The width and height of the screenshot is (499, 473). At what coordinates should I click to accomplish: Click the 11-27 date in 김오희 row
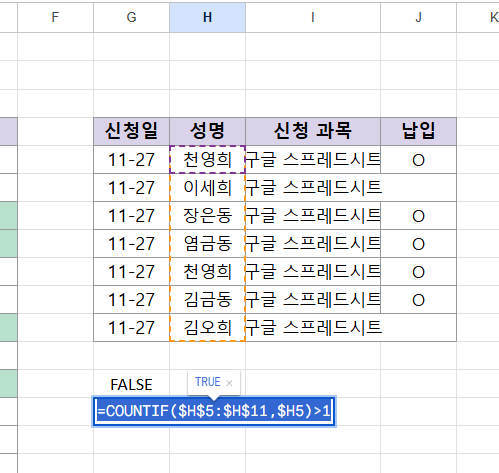(x=132, y=328)
